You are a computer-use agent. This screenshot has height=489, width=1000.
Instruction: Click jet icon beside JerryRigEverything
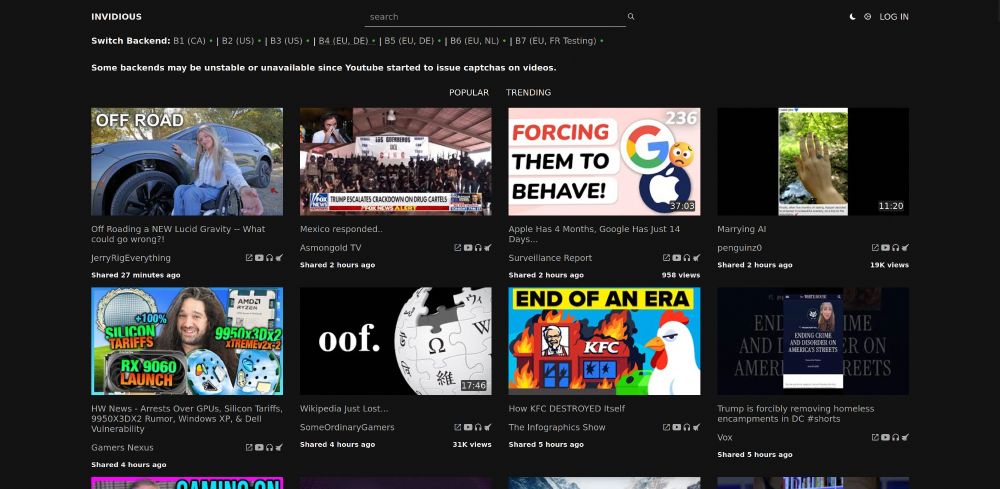[279, 258]
